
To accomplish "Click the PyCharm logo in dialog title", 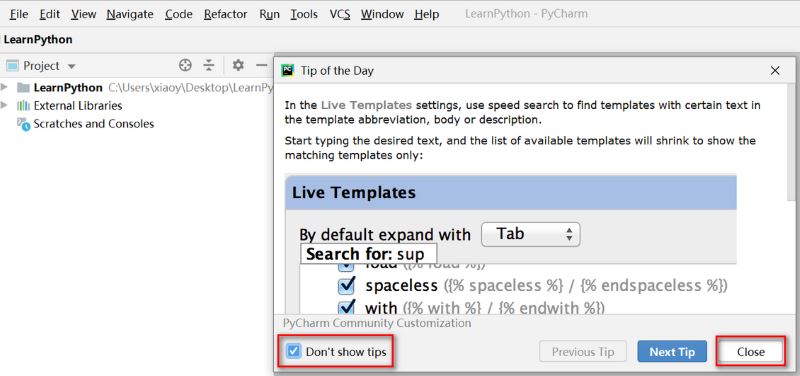I will coord(288,70).
